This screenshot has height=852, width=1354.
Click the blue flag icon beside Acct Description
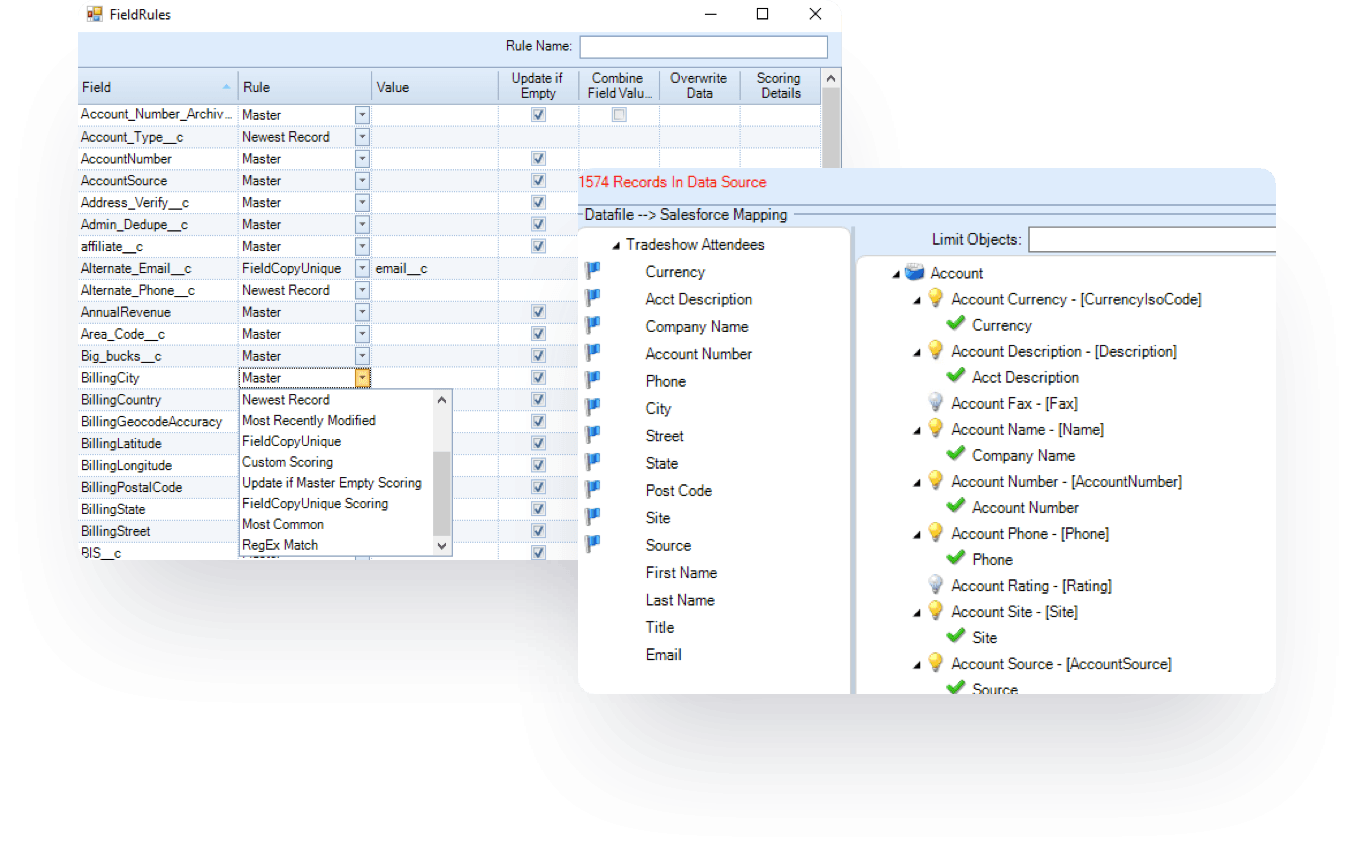593,298
